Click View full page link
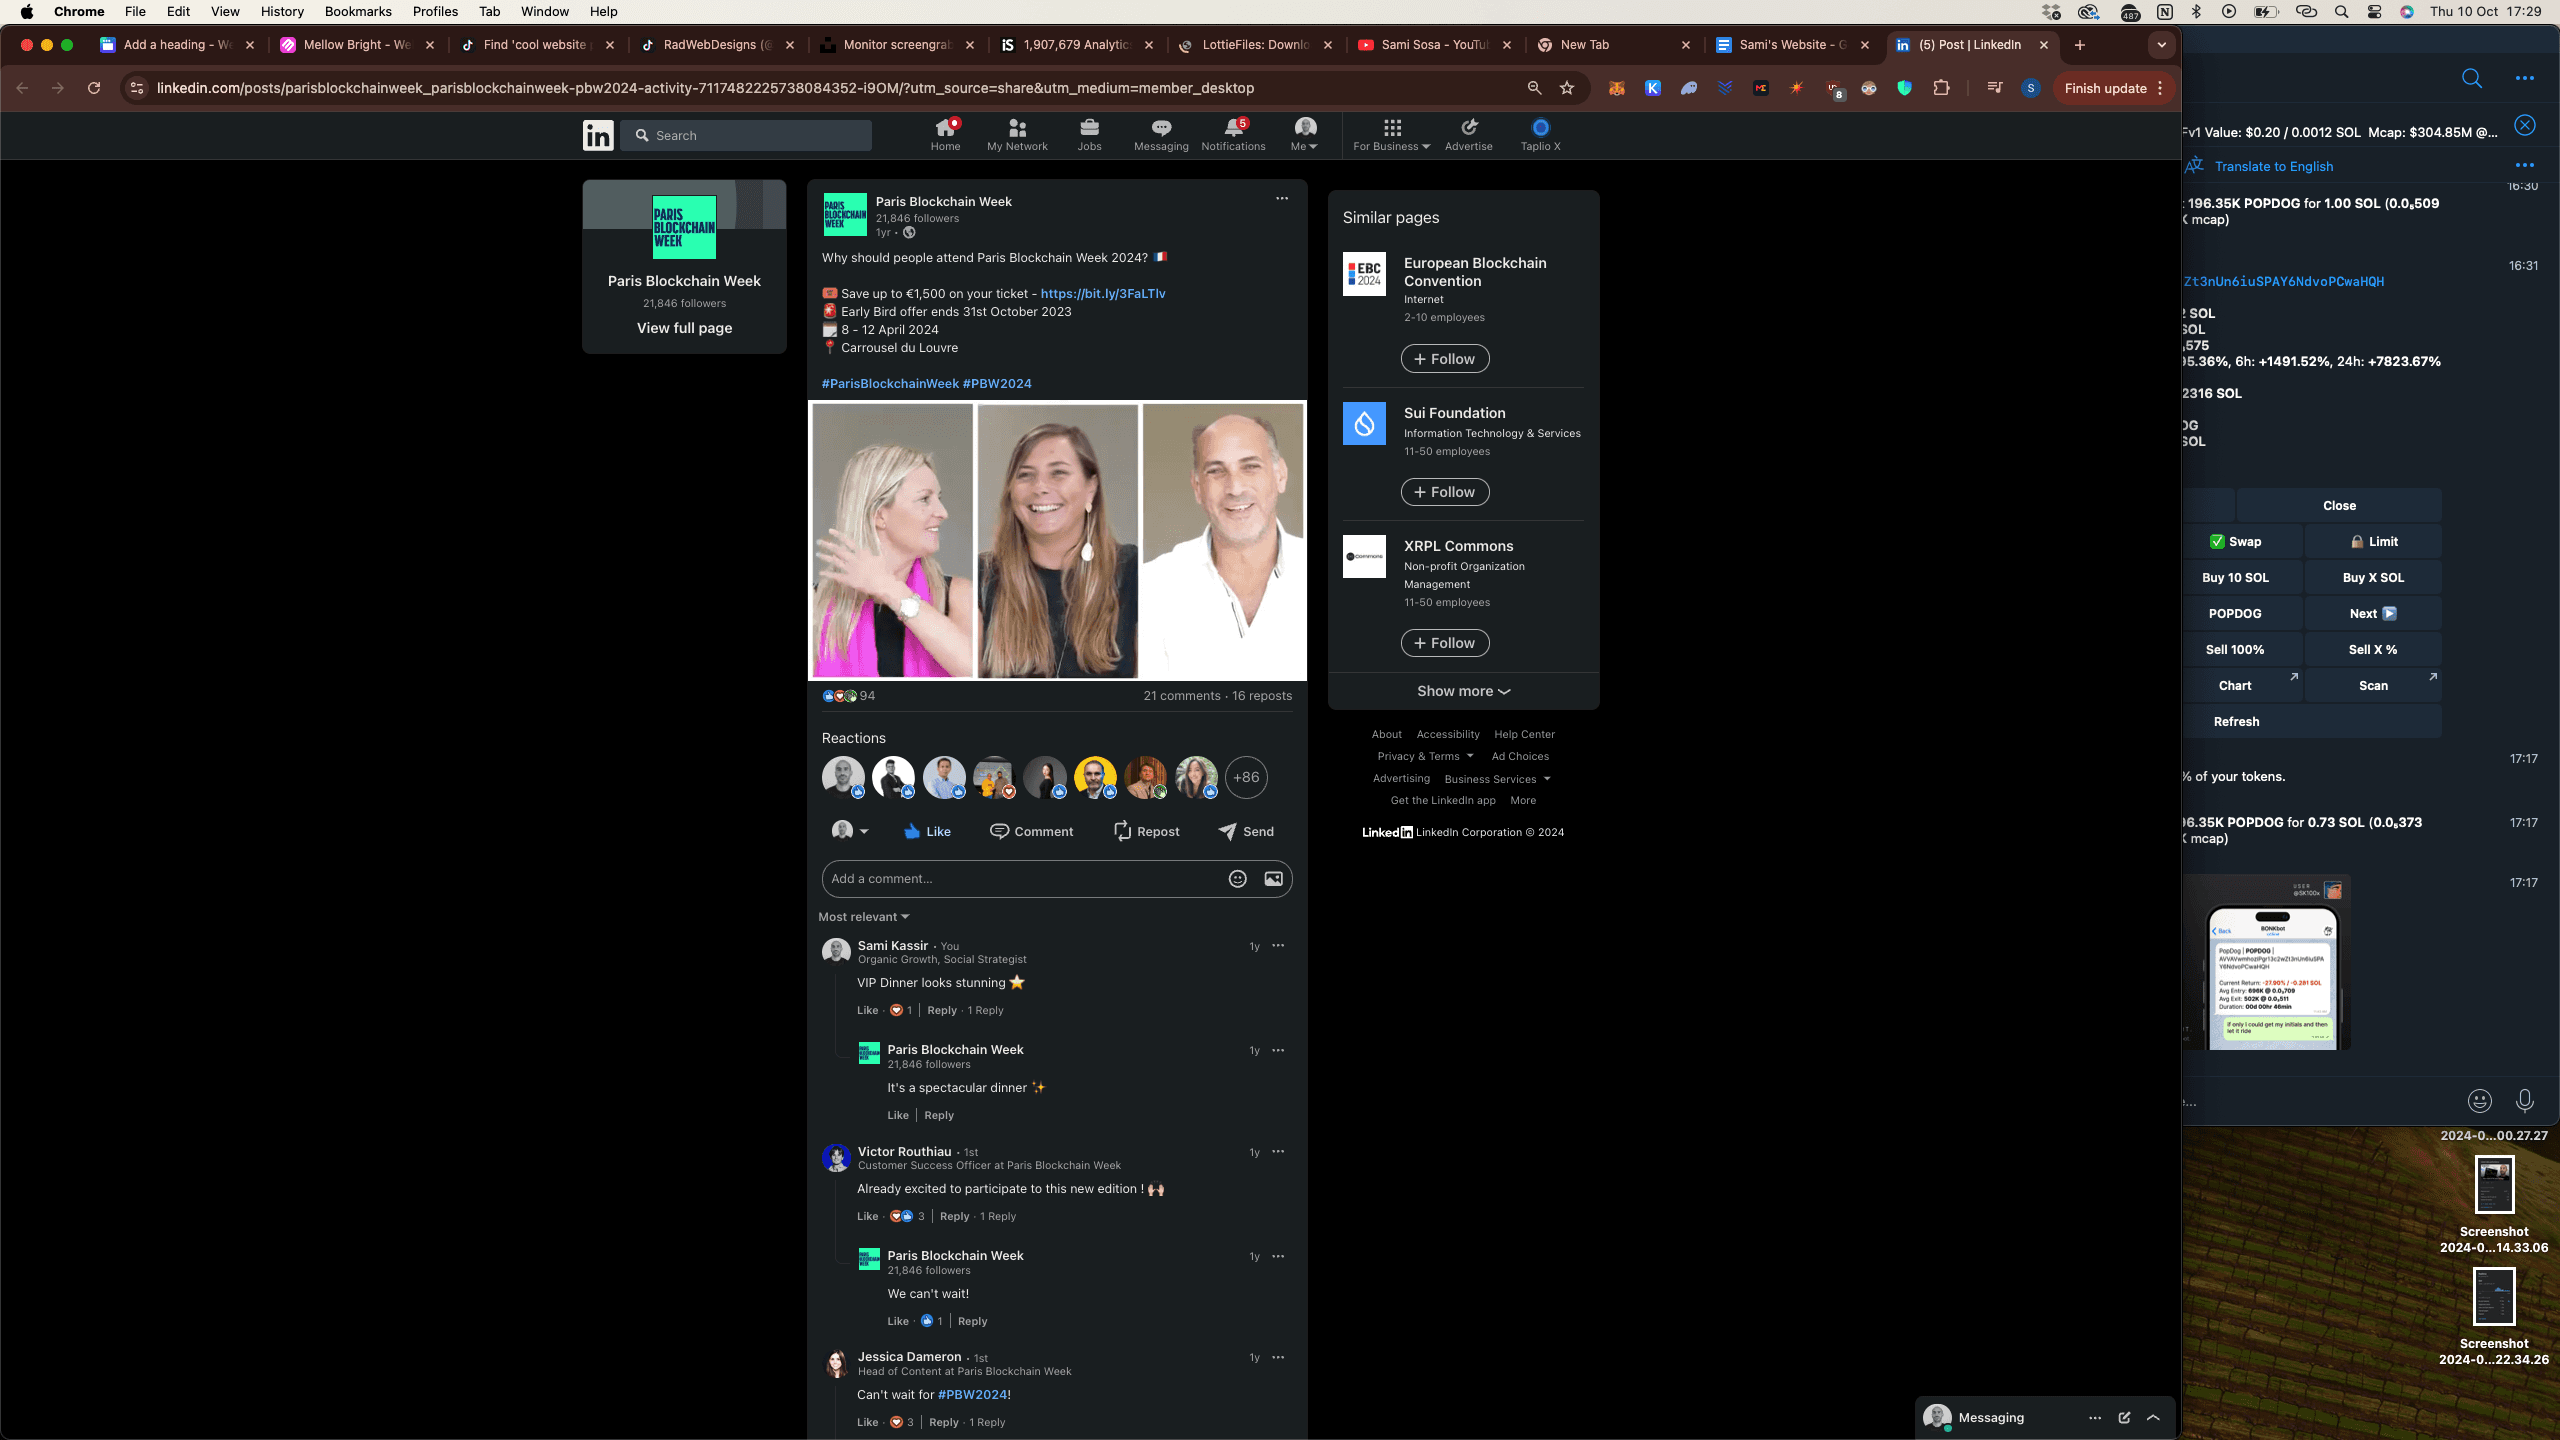This screenshot has height=1440, width=2560. [x=684, y=328]
